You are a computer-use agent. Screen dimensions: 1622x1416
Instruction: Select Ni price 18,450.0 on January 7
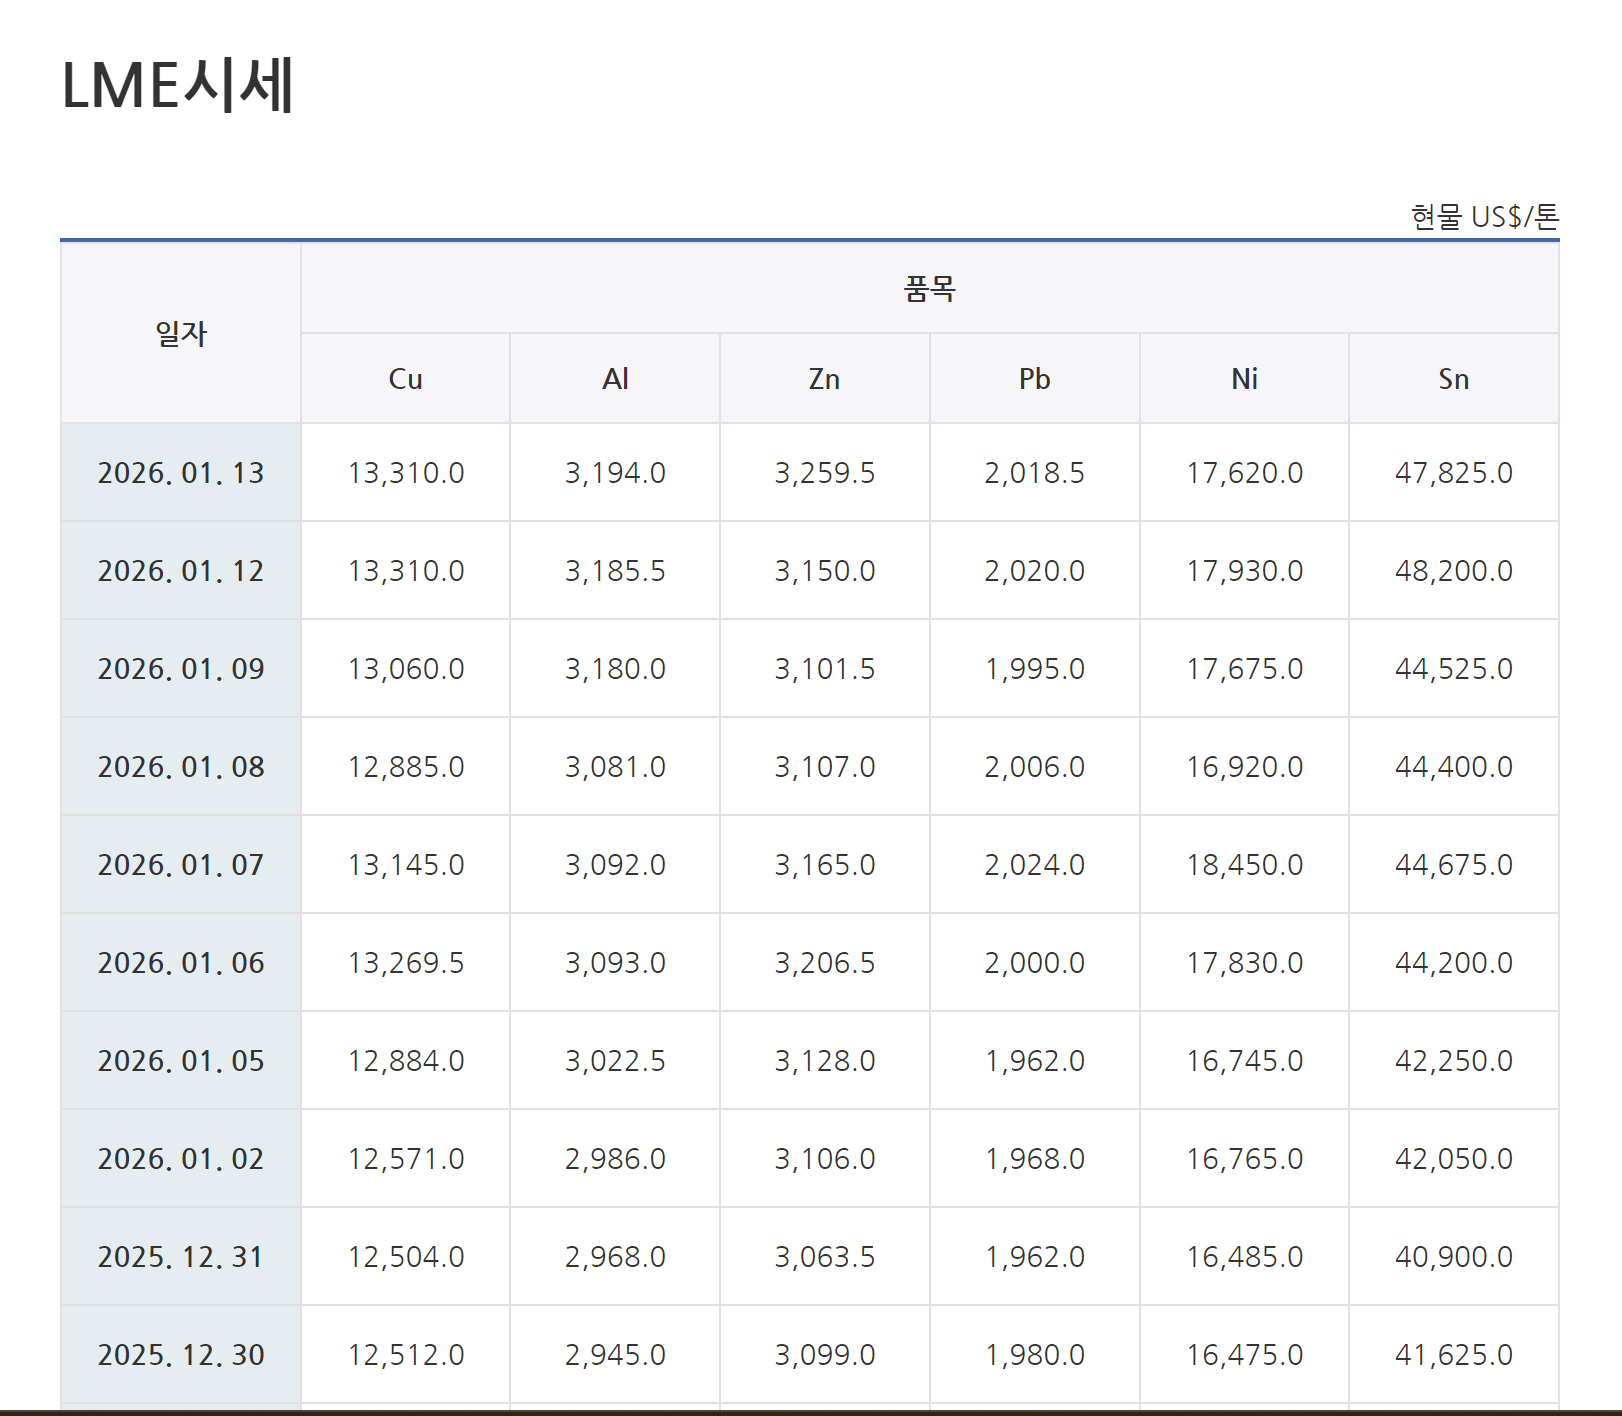[x=1244, y=865]
